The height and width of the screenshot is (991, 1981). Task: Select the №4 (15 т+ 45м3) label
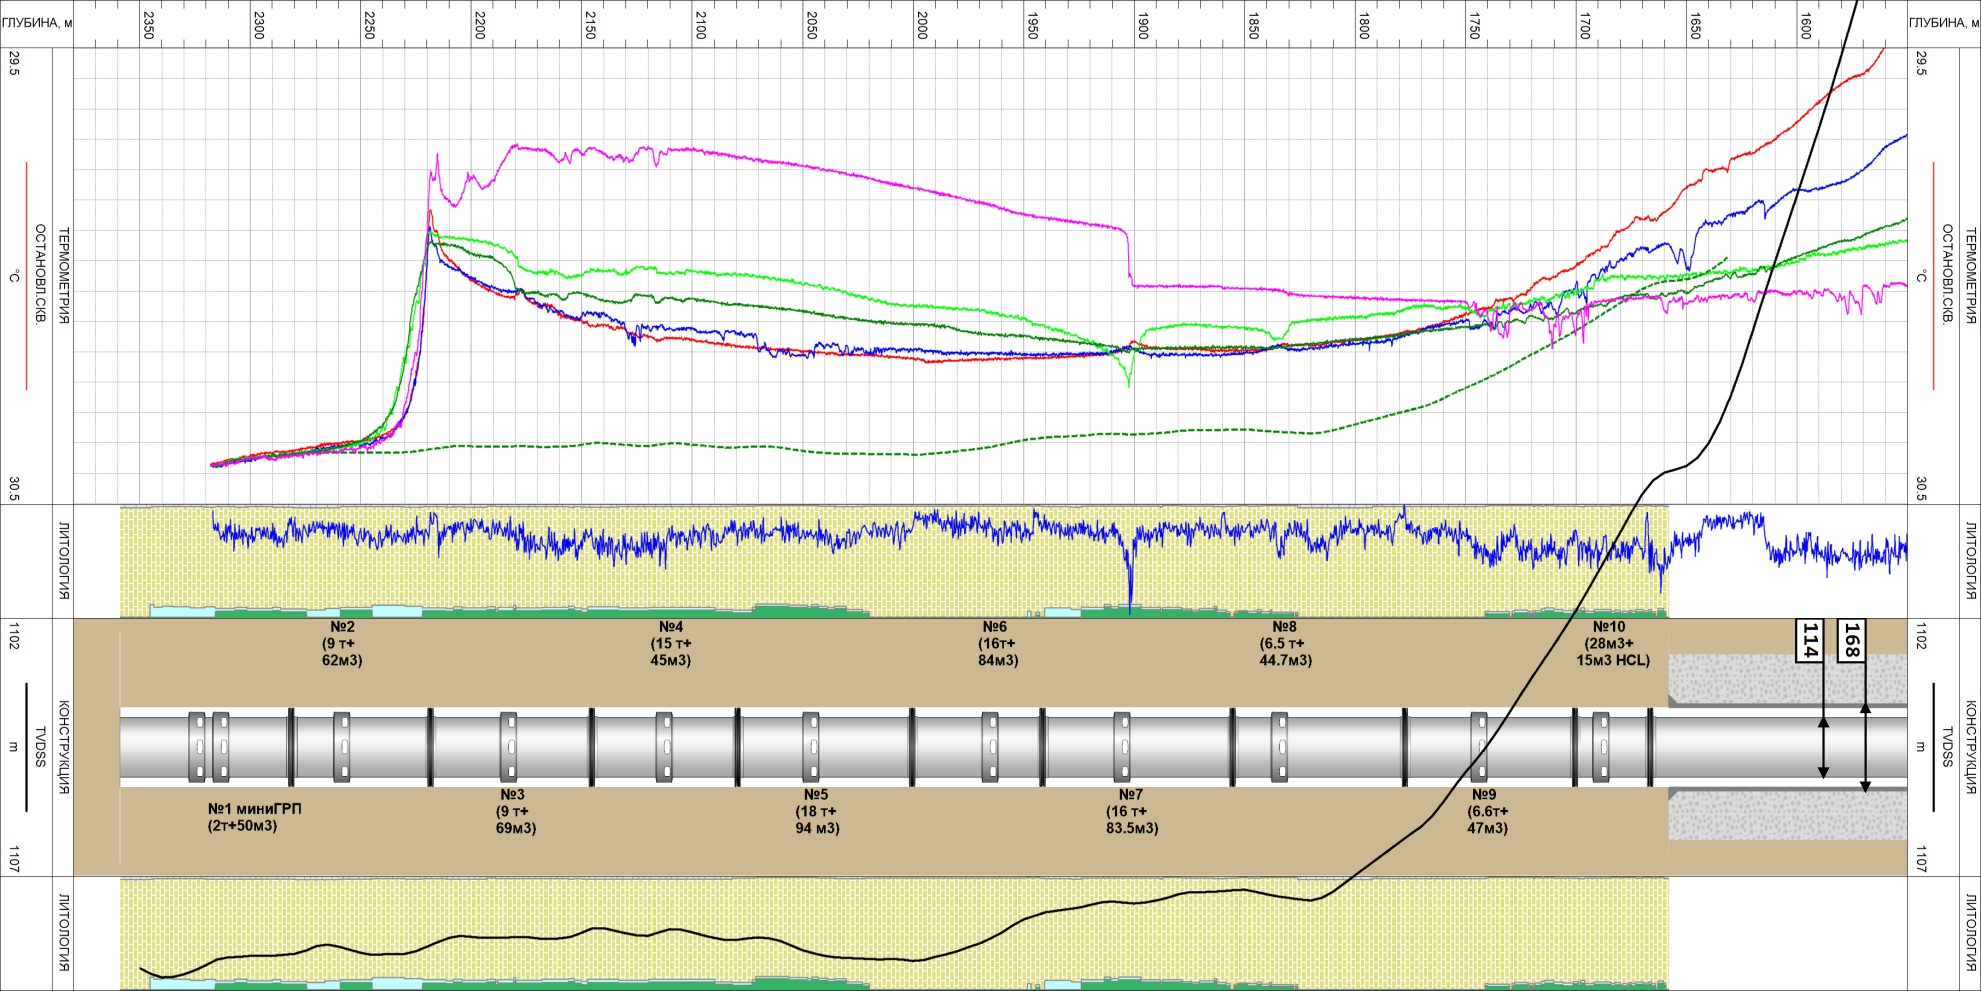[670, 644]
